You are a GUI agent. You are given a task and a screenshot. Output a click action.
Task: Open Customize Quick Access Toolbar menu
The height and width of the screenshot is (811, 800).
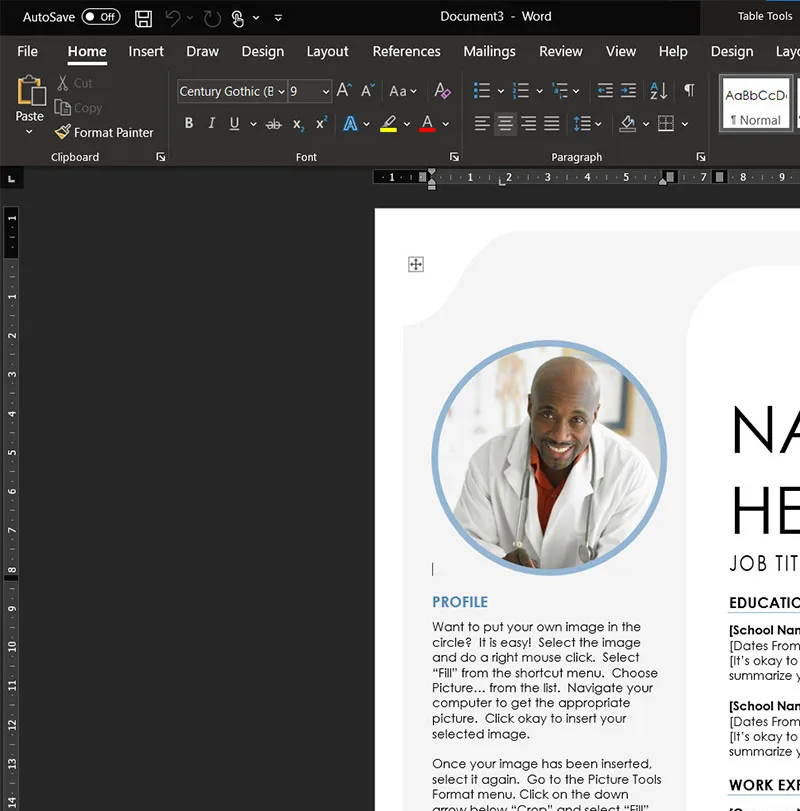tap(278, 18)
